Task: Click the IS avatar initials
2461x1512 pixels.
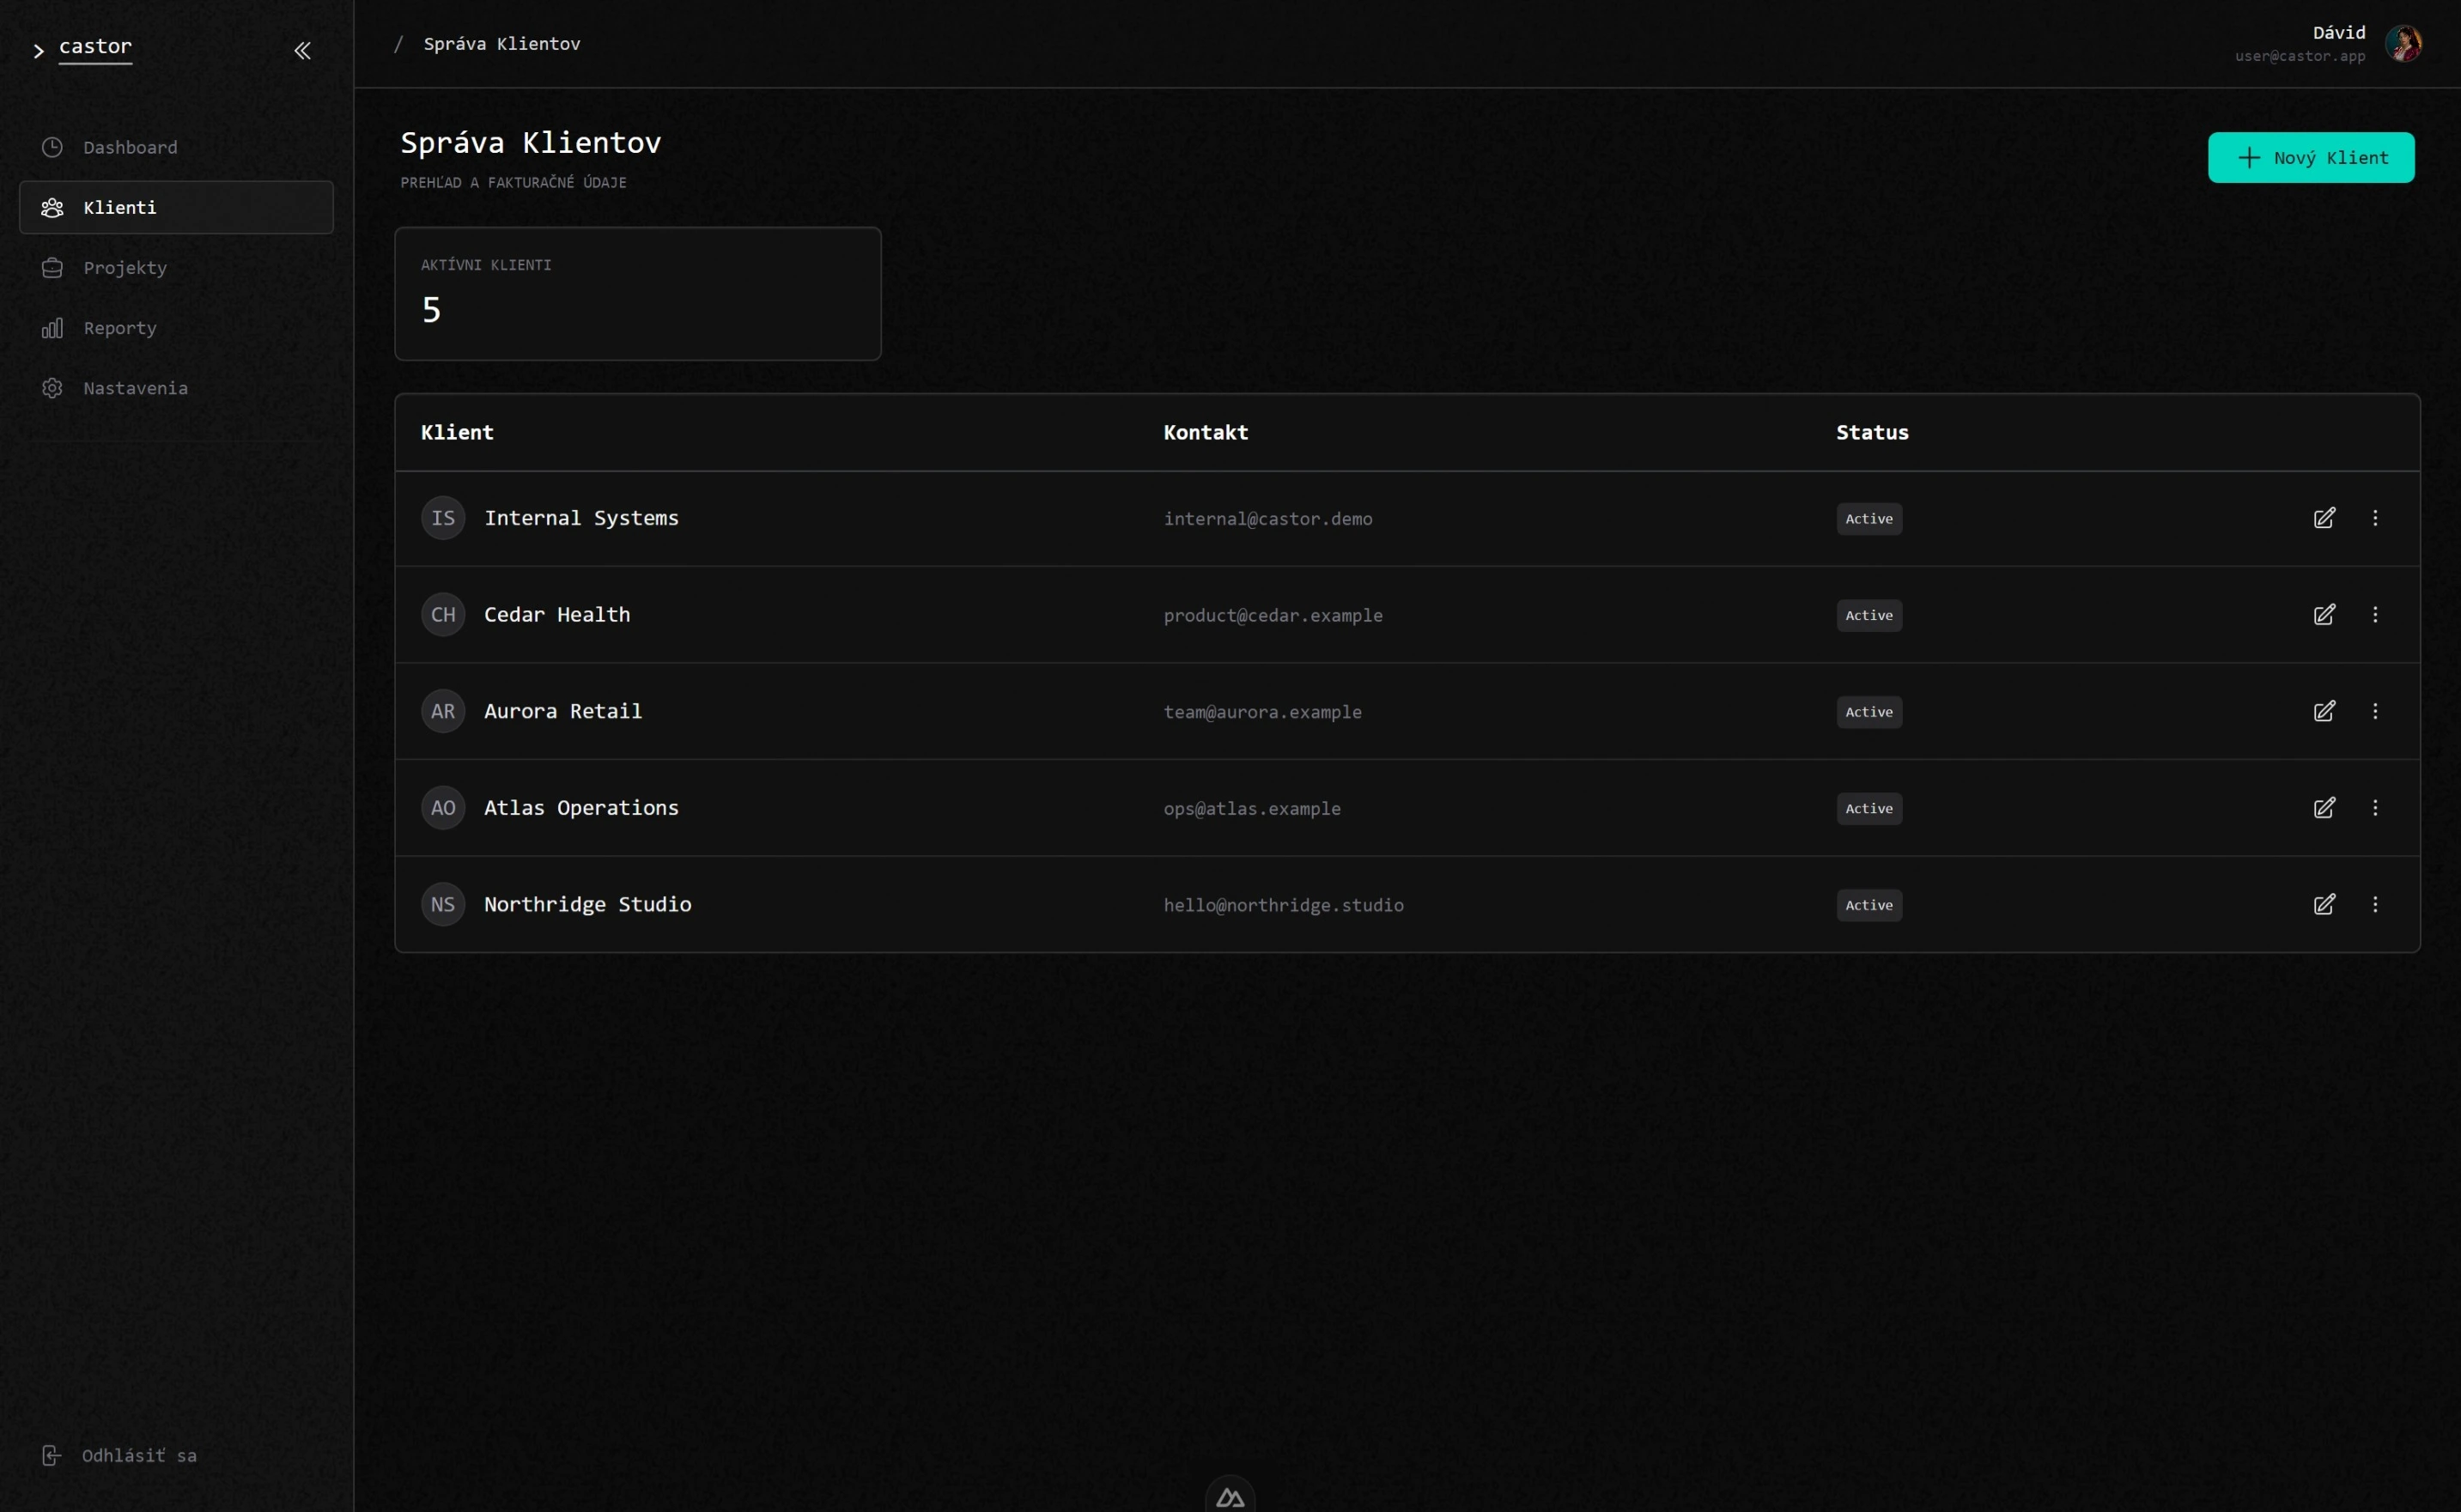Action: point(443,518)
